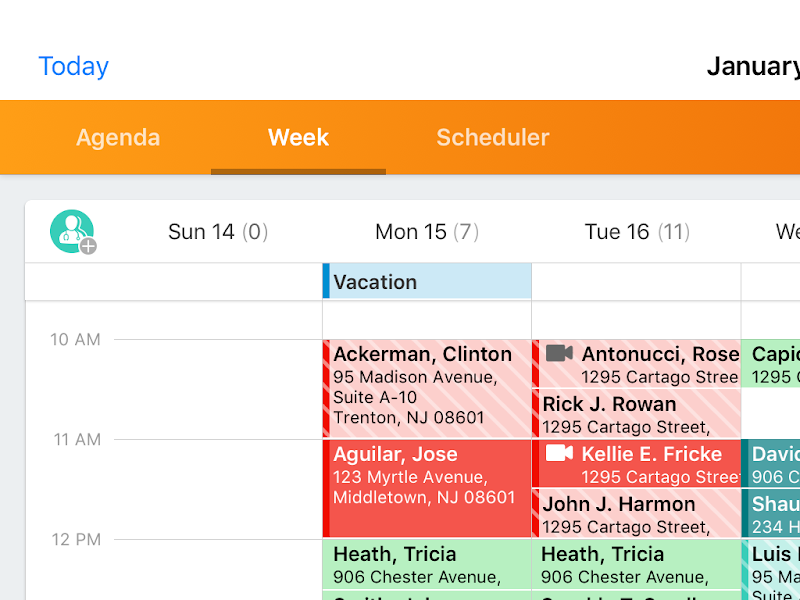Select the Mon 15 day header
The height and width of the screenshot is (600, 800).
427,232
